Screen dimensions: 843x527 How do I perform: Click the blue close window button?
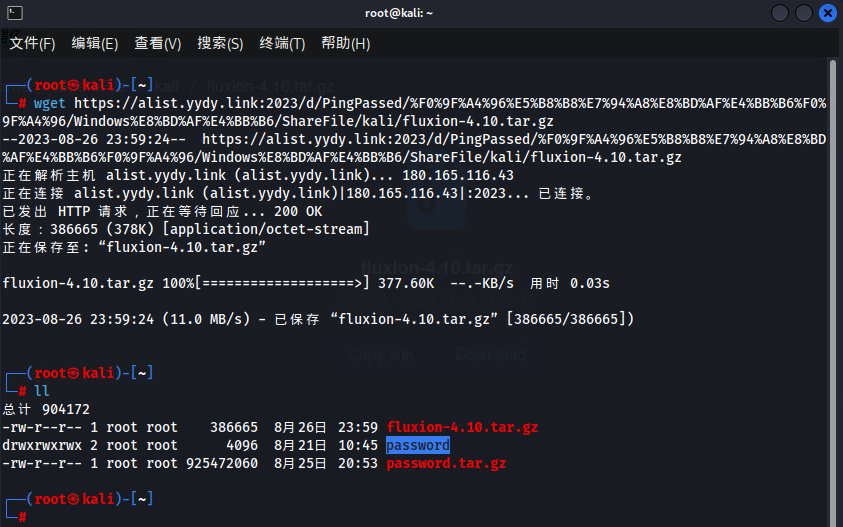click(828, 13)
